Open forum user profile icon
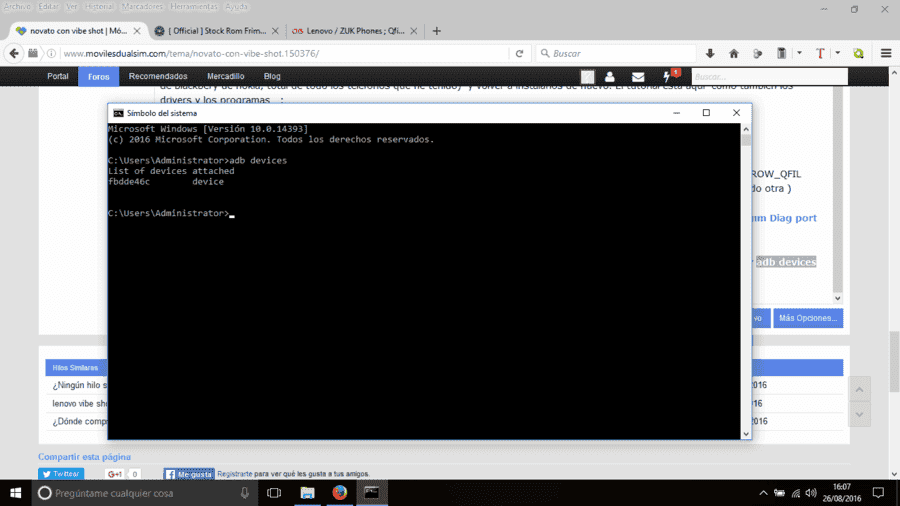 point(610,76)
